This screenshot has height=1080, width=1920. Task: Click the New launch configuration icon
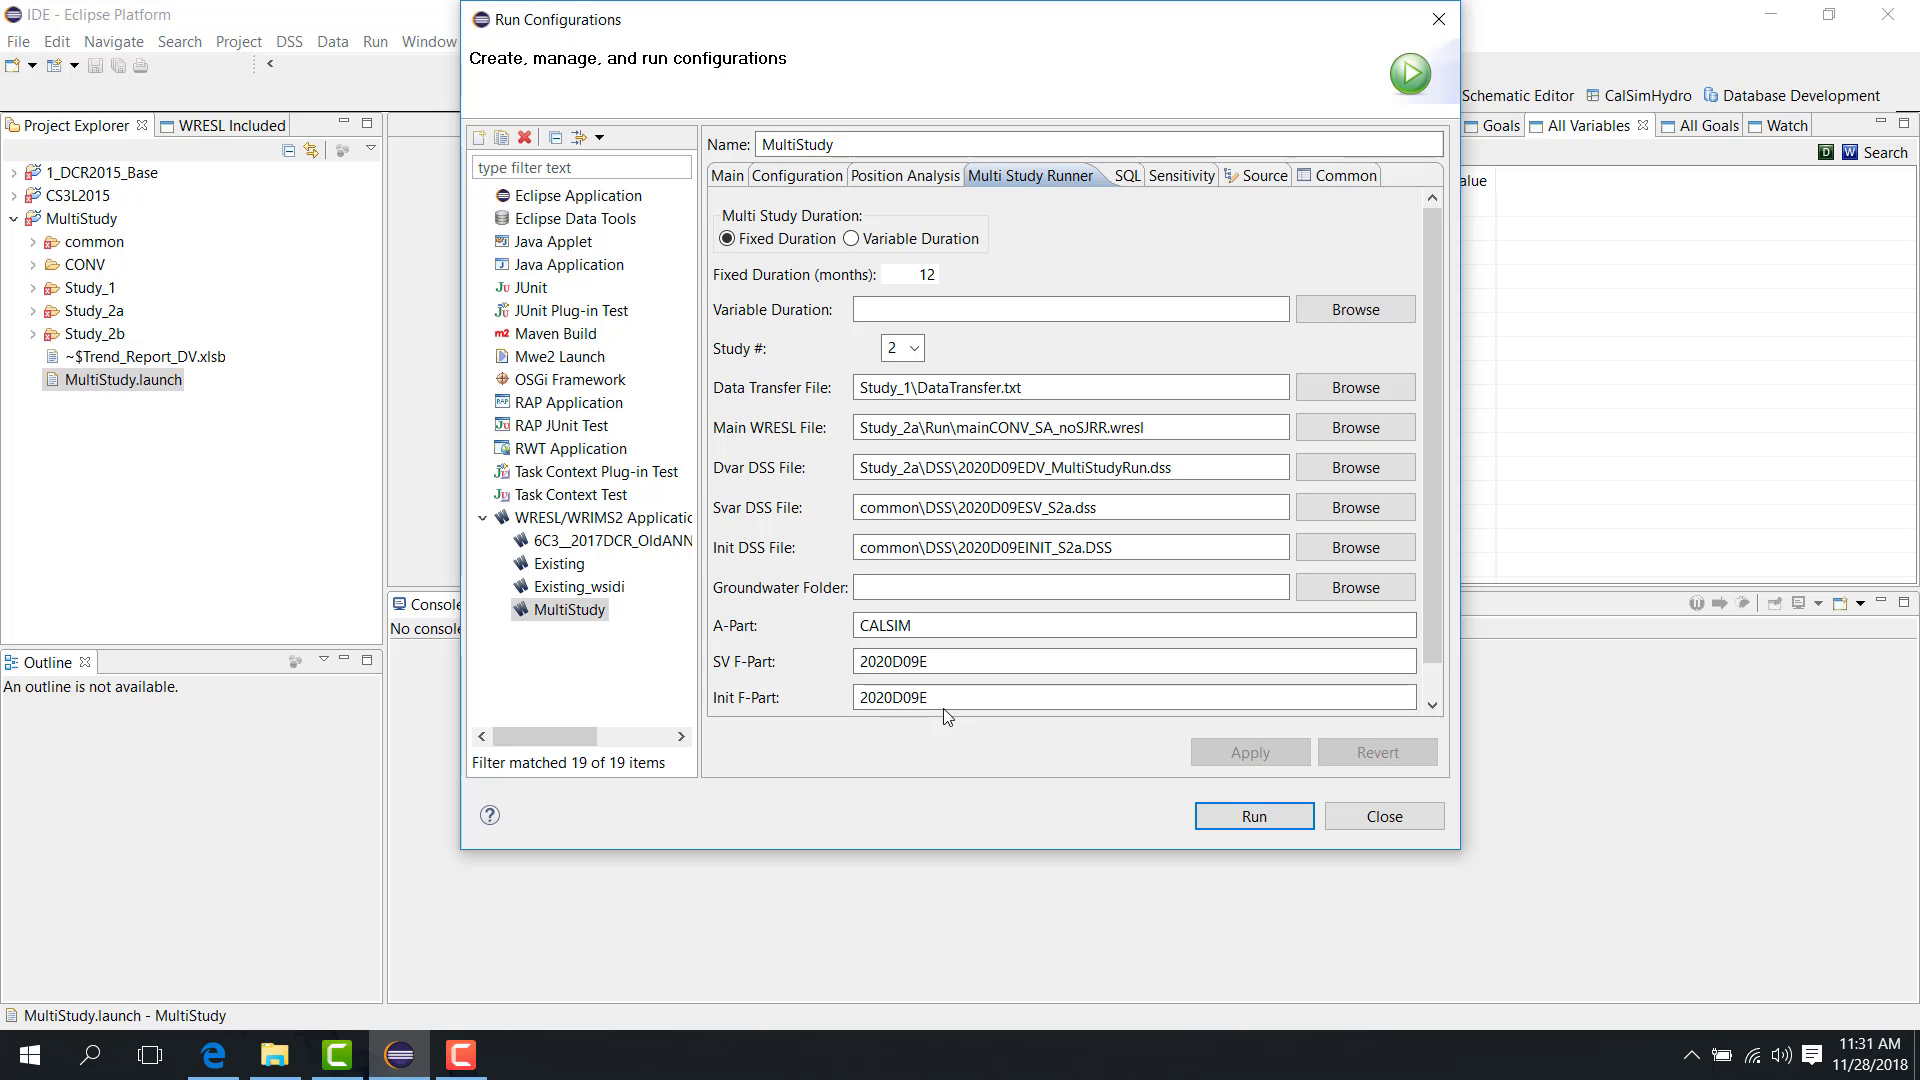479,137
